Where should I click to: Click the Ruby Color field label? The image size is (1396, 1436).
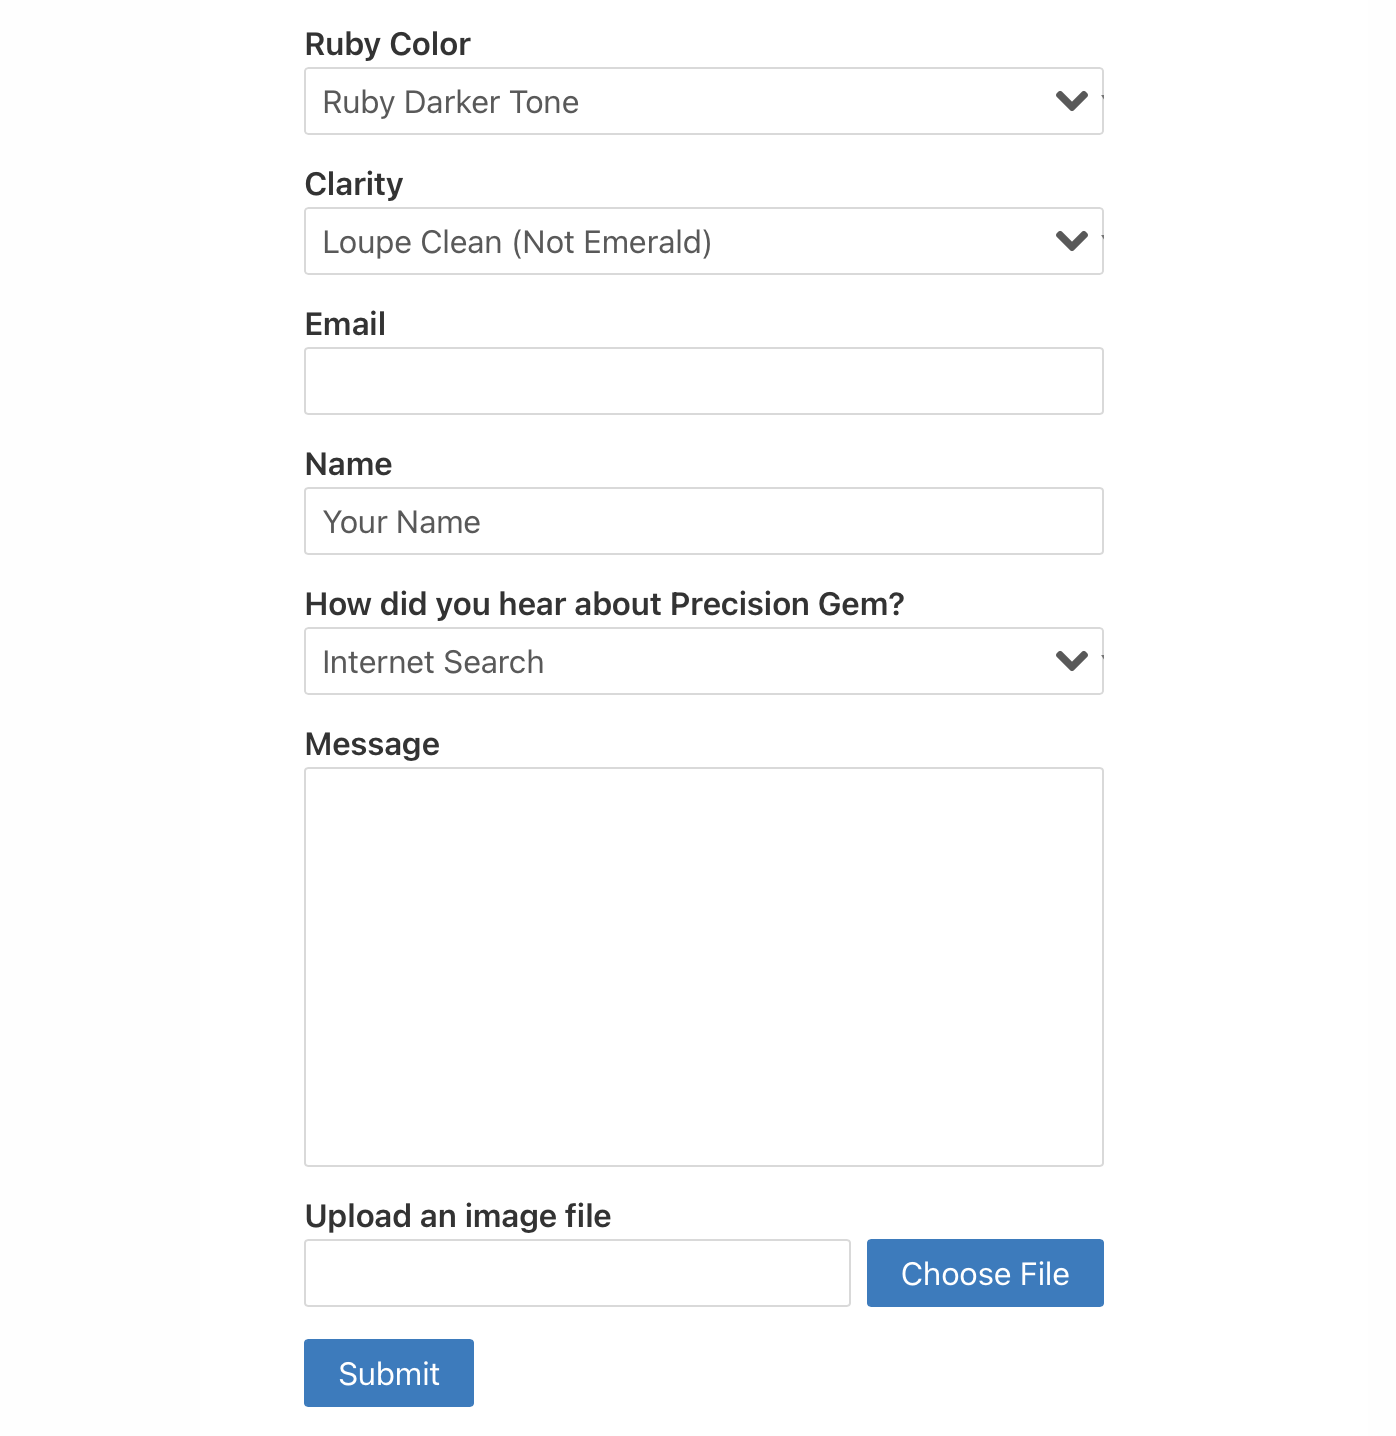387,44
